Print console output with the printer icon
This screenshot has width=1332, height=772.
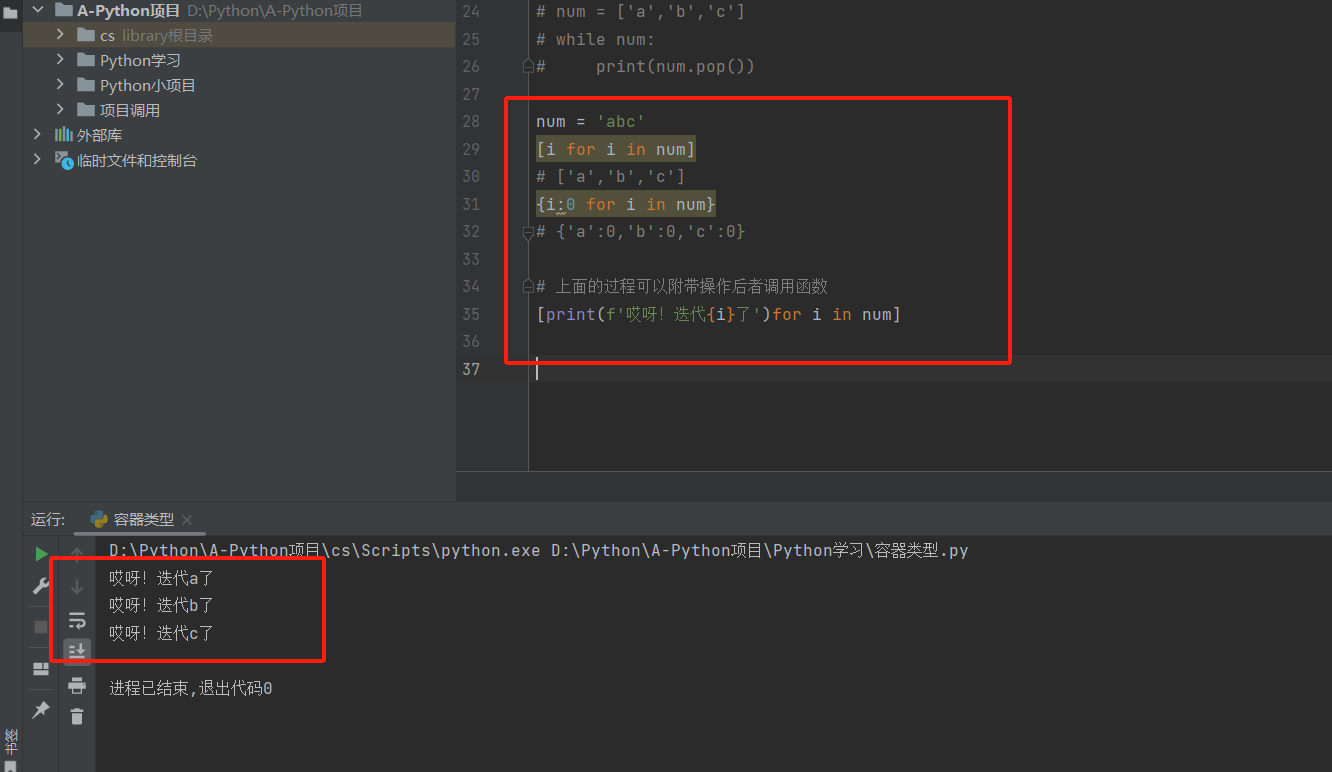point(77,685)
